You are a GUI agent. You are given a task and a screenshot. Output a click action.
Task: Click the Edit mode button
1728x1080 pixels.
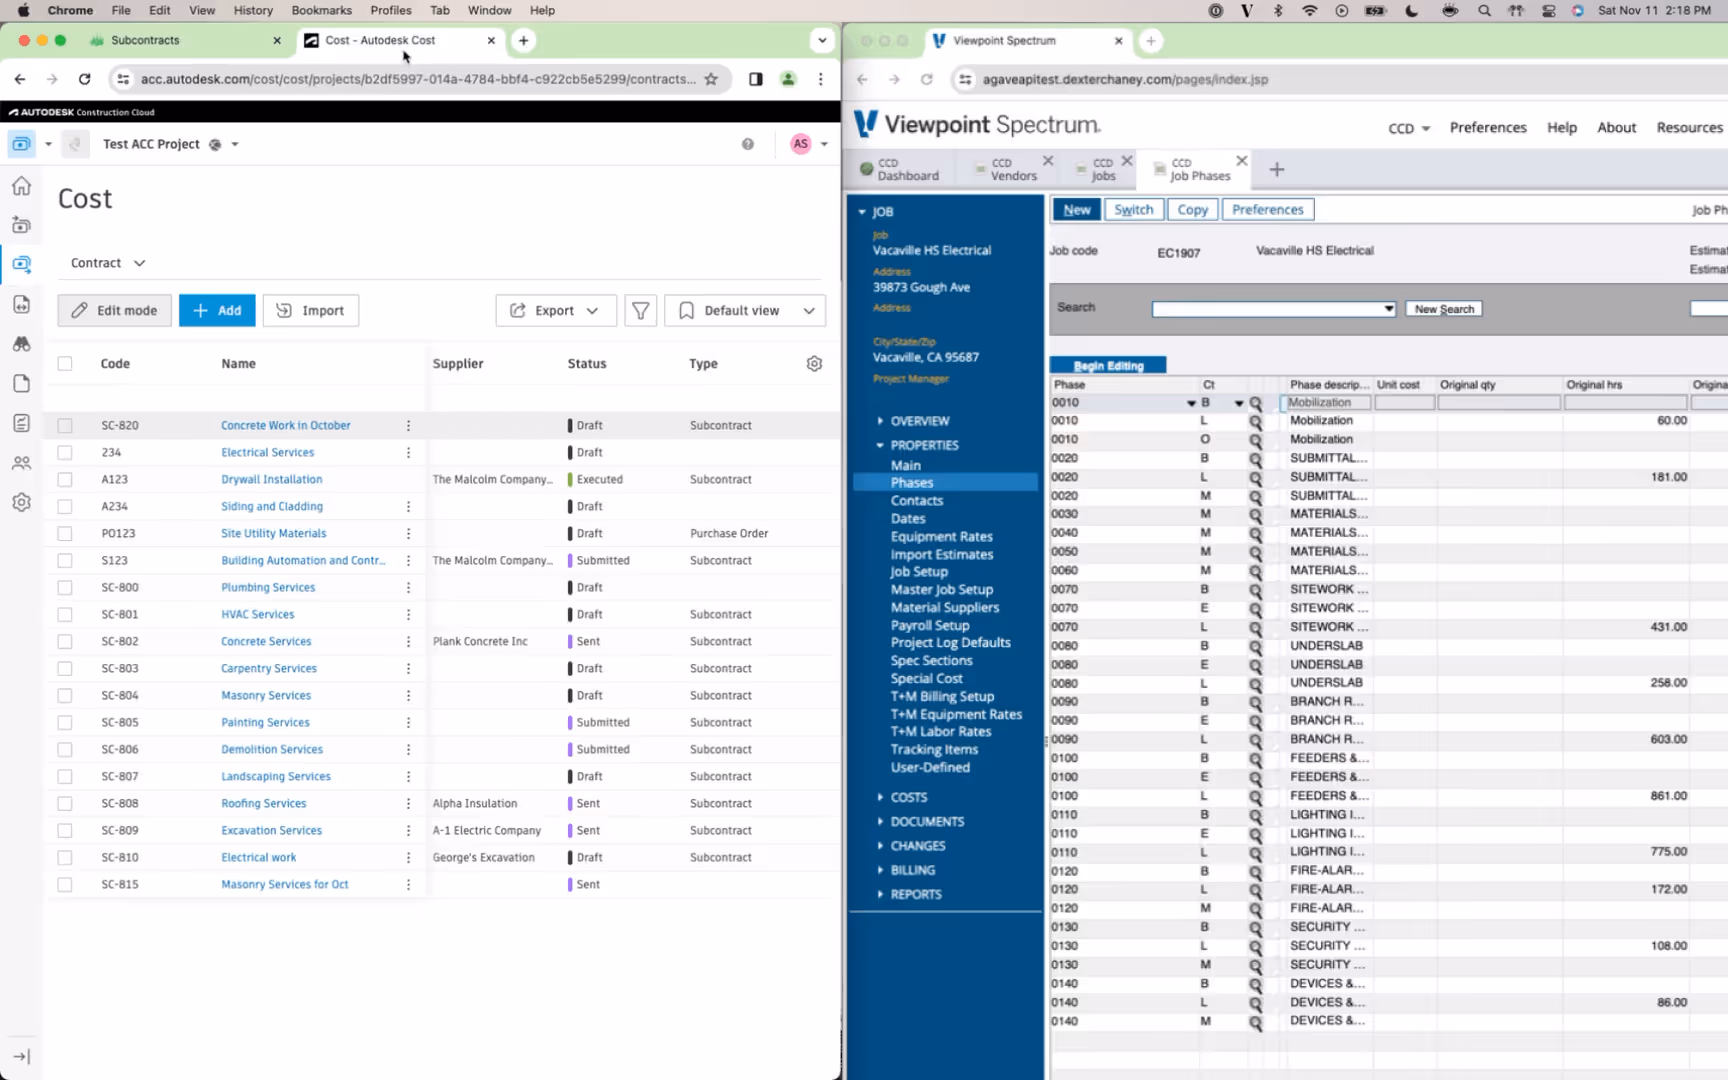pos(114,310)
